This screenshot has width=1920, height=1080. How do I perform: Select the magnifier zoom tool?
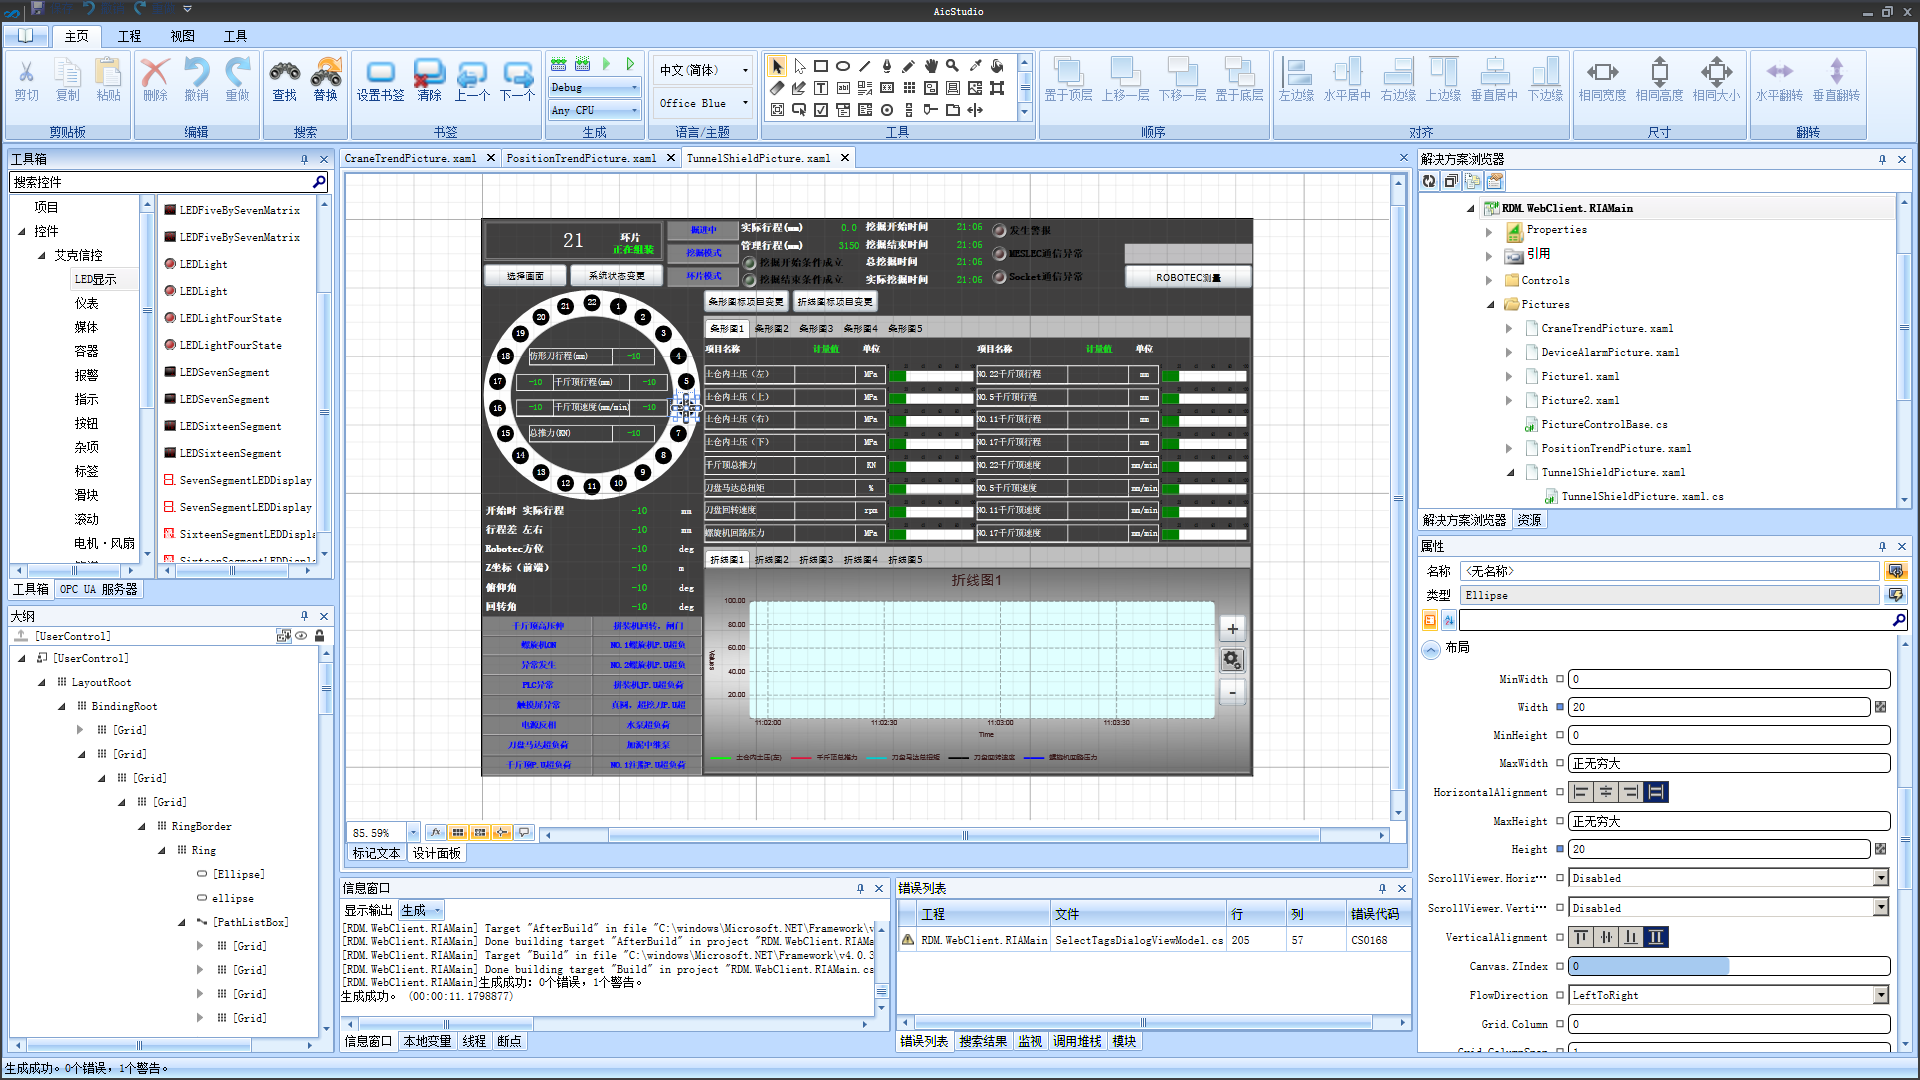pyautogui.click(x=953, y=66)
